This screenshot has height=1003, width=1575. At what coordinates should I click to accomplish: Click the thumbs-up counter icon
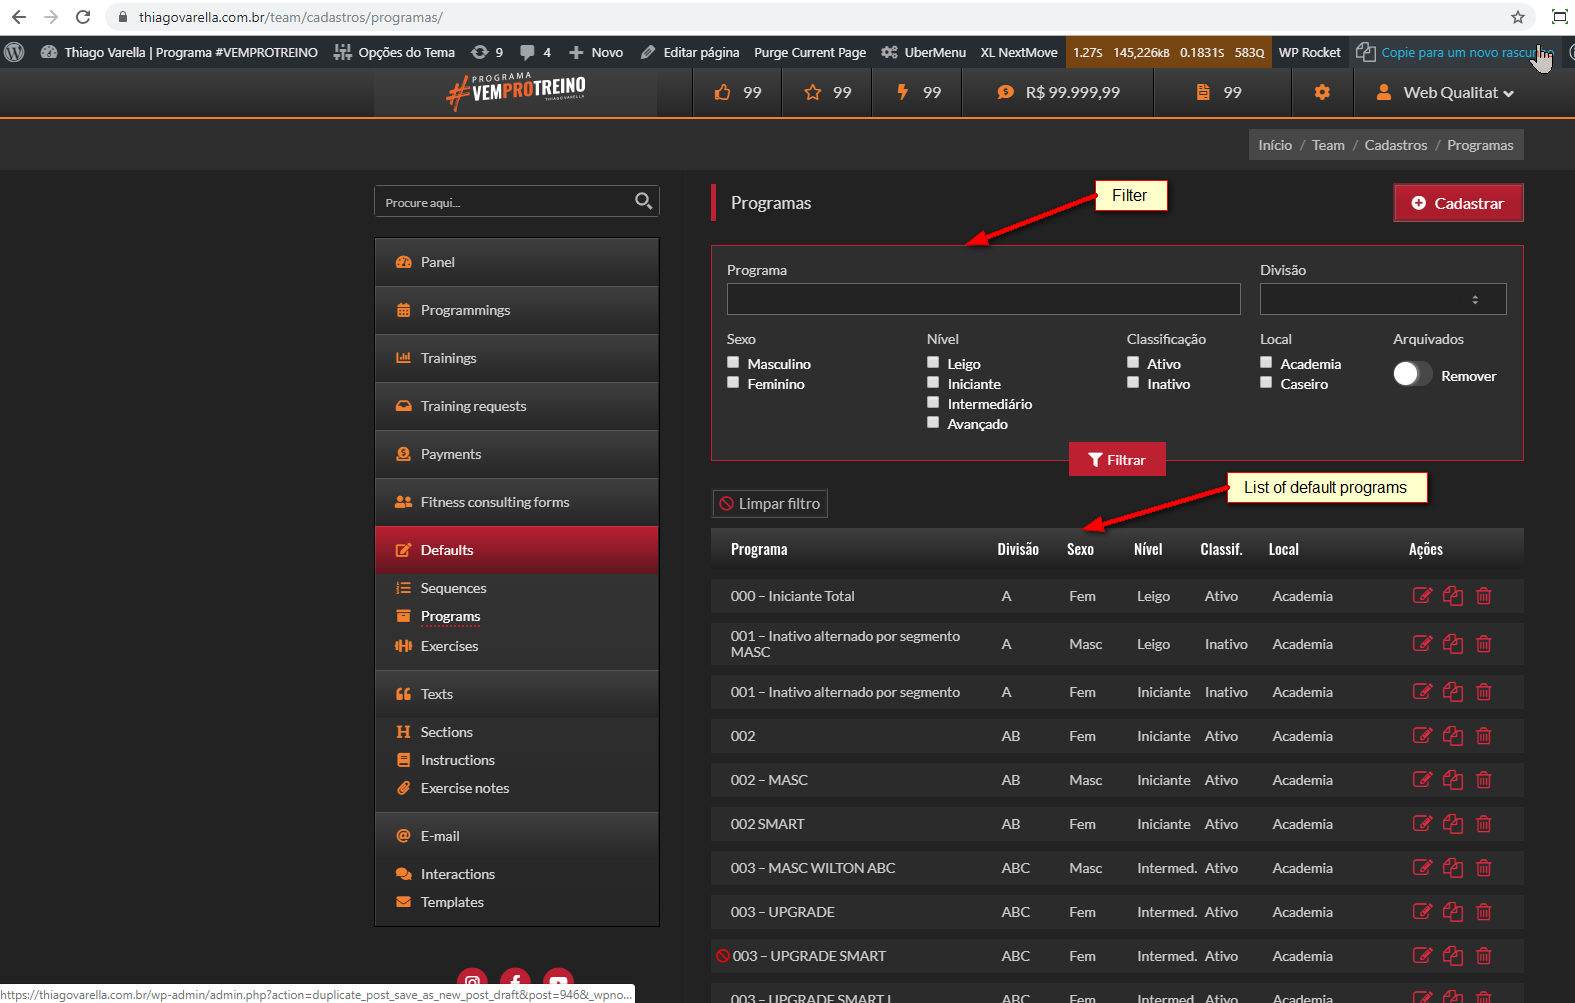(x=722, y=92)
